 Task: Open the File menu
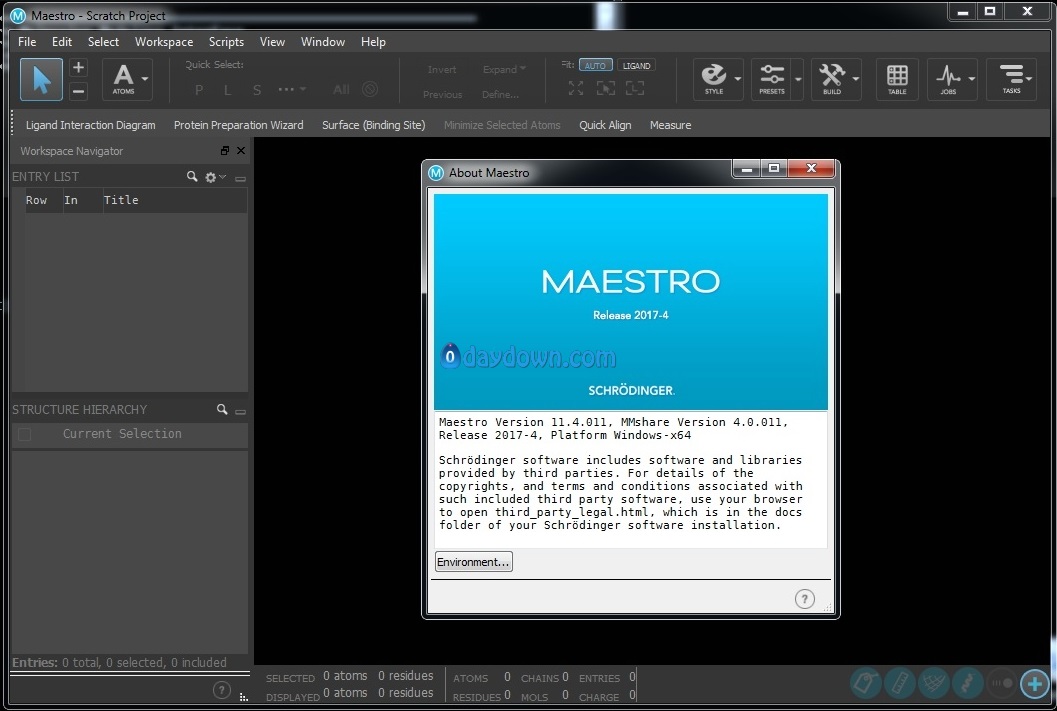pos(27,42)
